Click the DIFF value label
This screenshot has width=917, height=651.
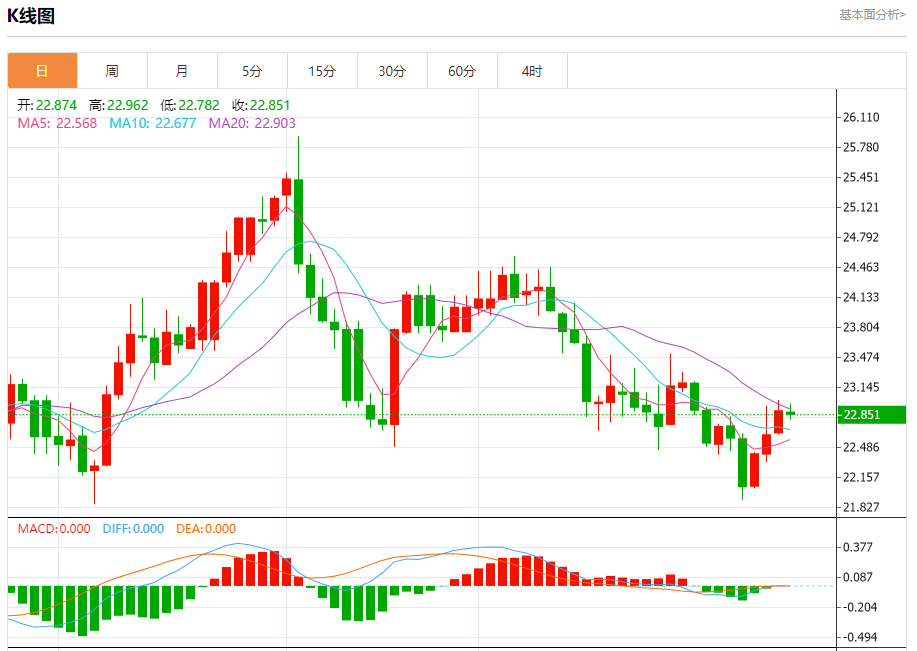(133, 529)
